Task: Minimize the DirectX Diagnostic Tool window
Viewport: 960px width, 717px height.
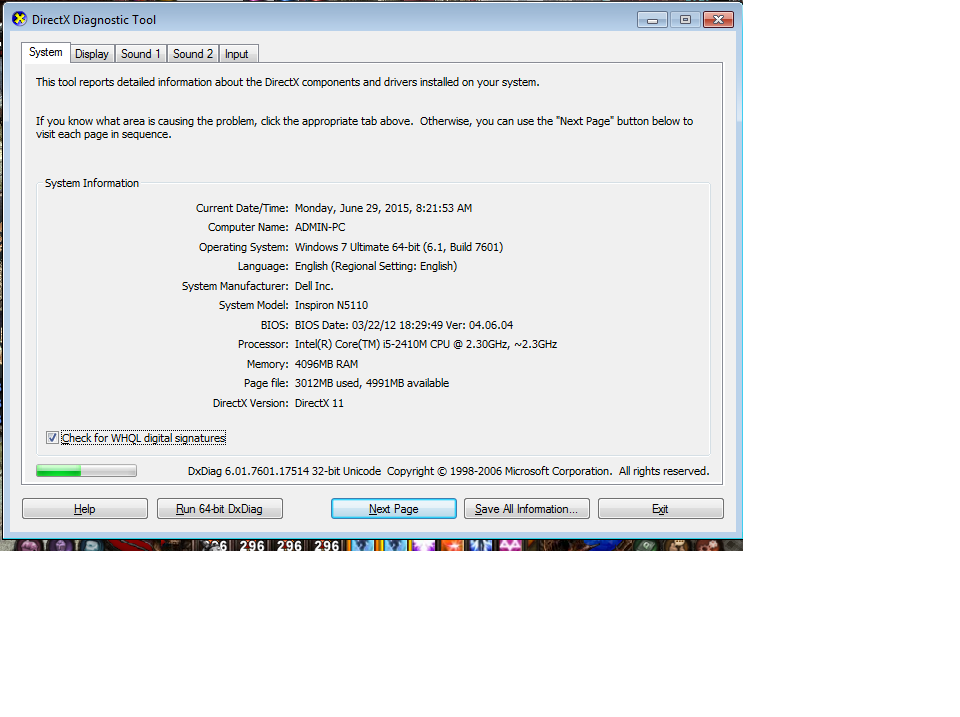Action: pyautogui.click(x=652, y=20)
